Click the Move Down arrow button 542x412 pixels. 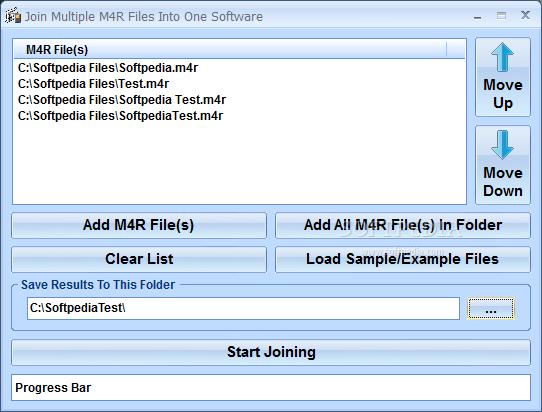pyautogui.click(x=503, y=165)
